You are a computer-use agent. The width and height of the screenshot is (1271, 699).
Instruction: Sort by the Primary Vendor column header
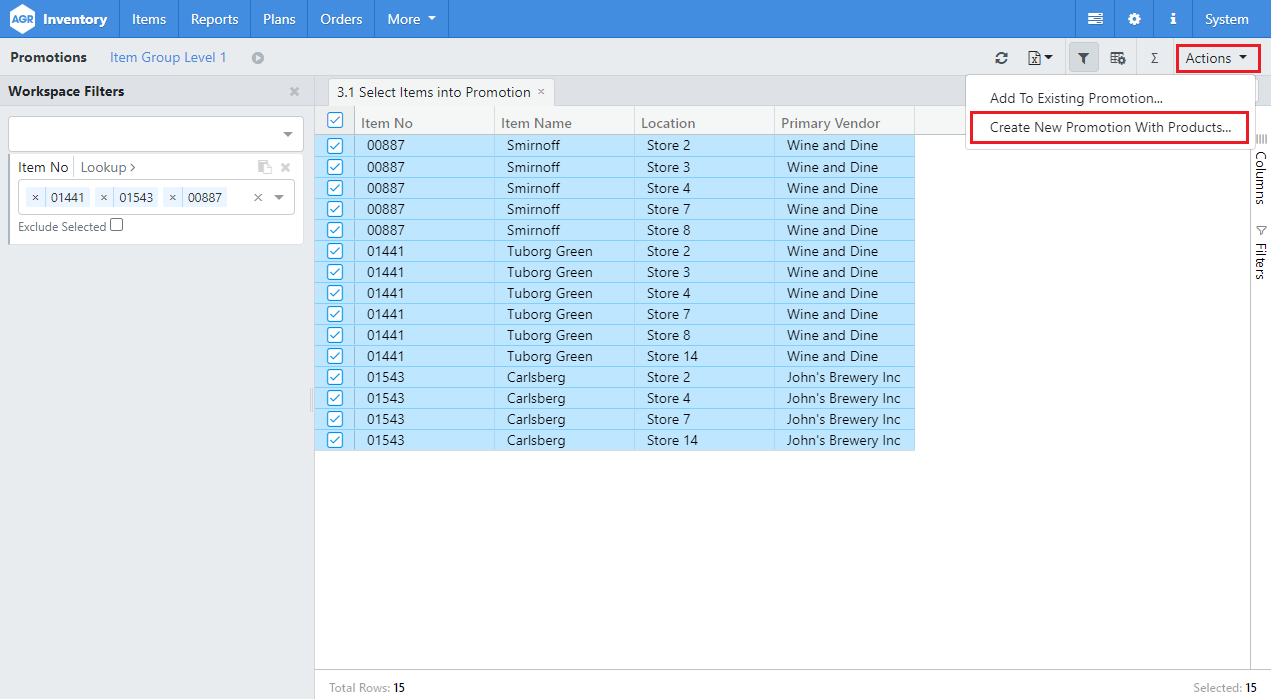830,123
